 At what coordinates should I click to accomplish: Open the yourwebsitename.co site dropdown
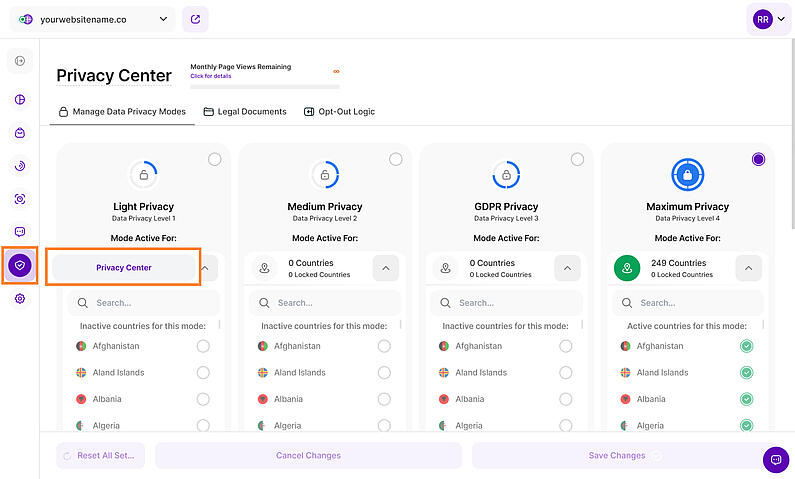click(x=93, y=19)
